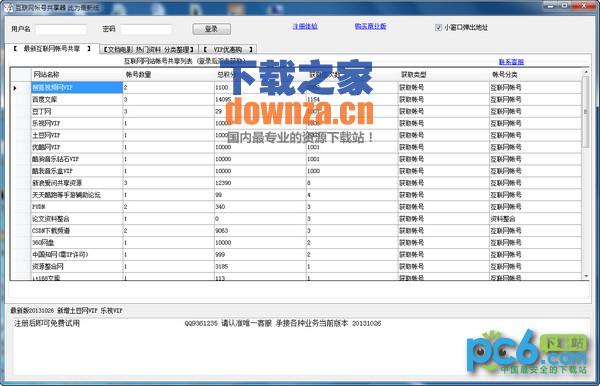Screen dimensions: 600x386
Task: Click 获取帐号 in the CSDN下载频道 row
Action: [x=444, y=231]
